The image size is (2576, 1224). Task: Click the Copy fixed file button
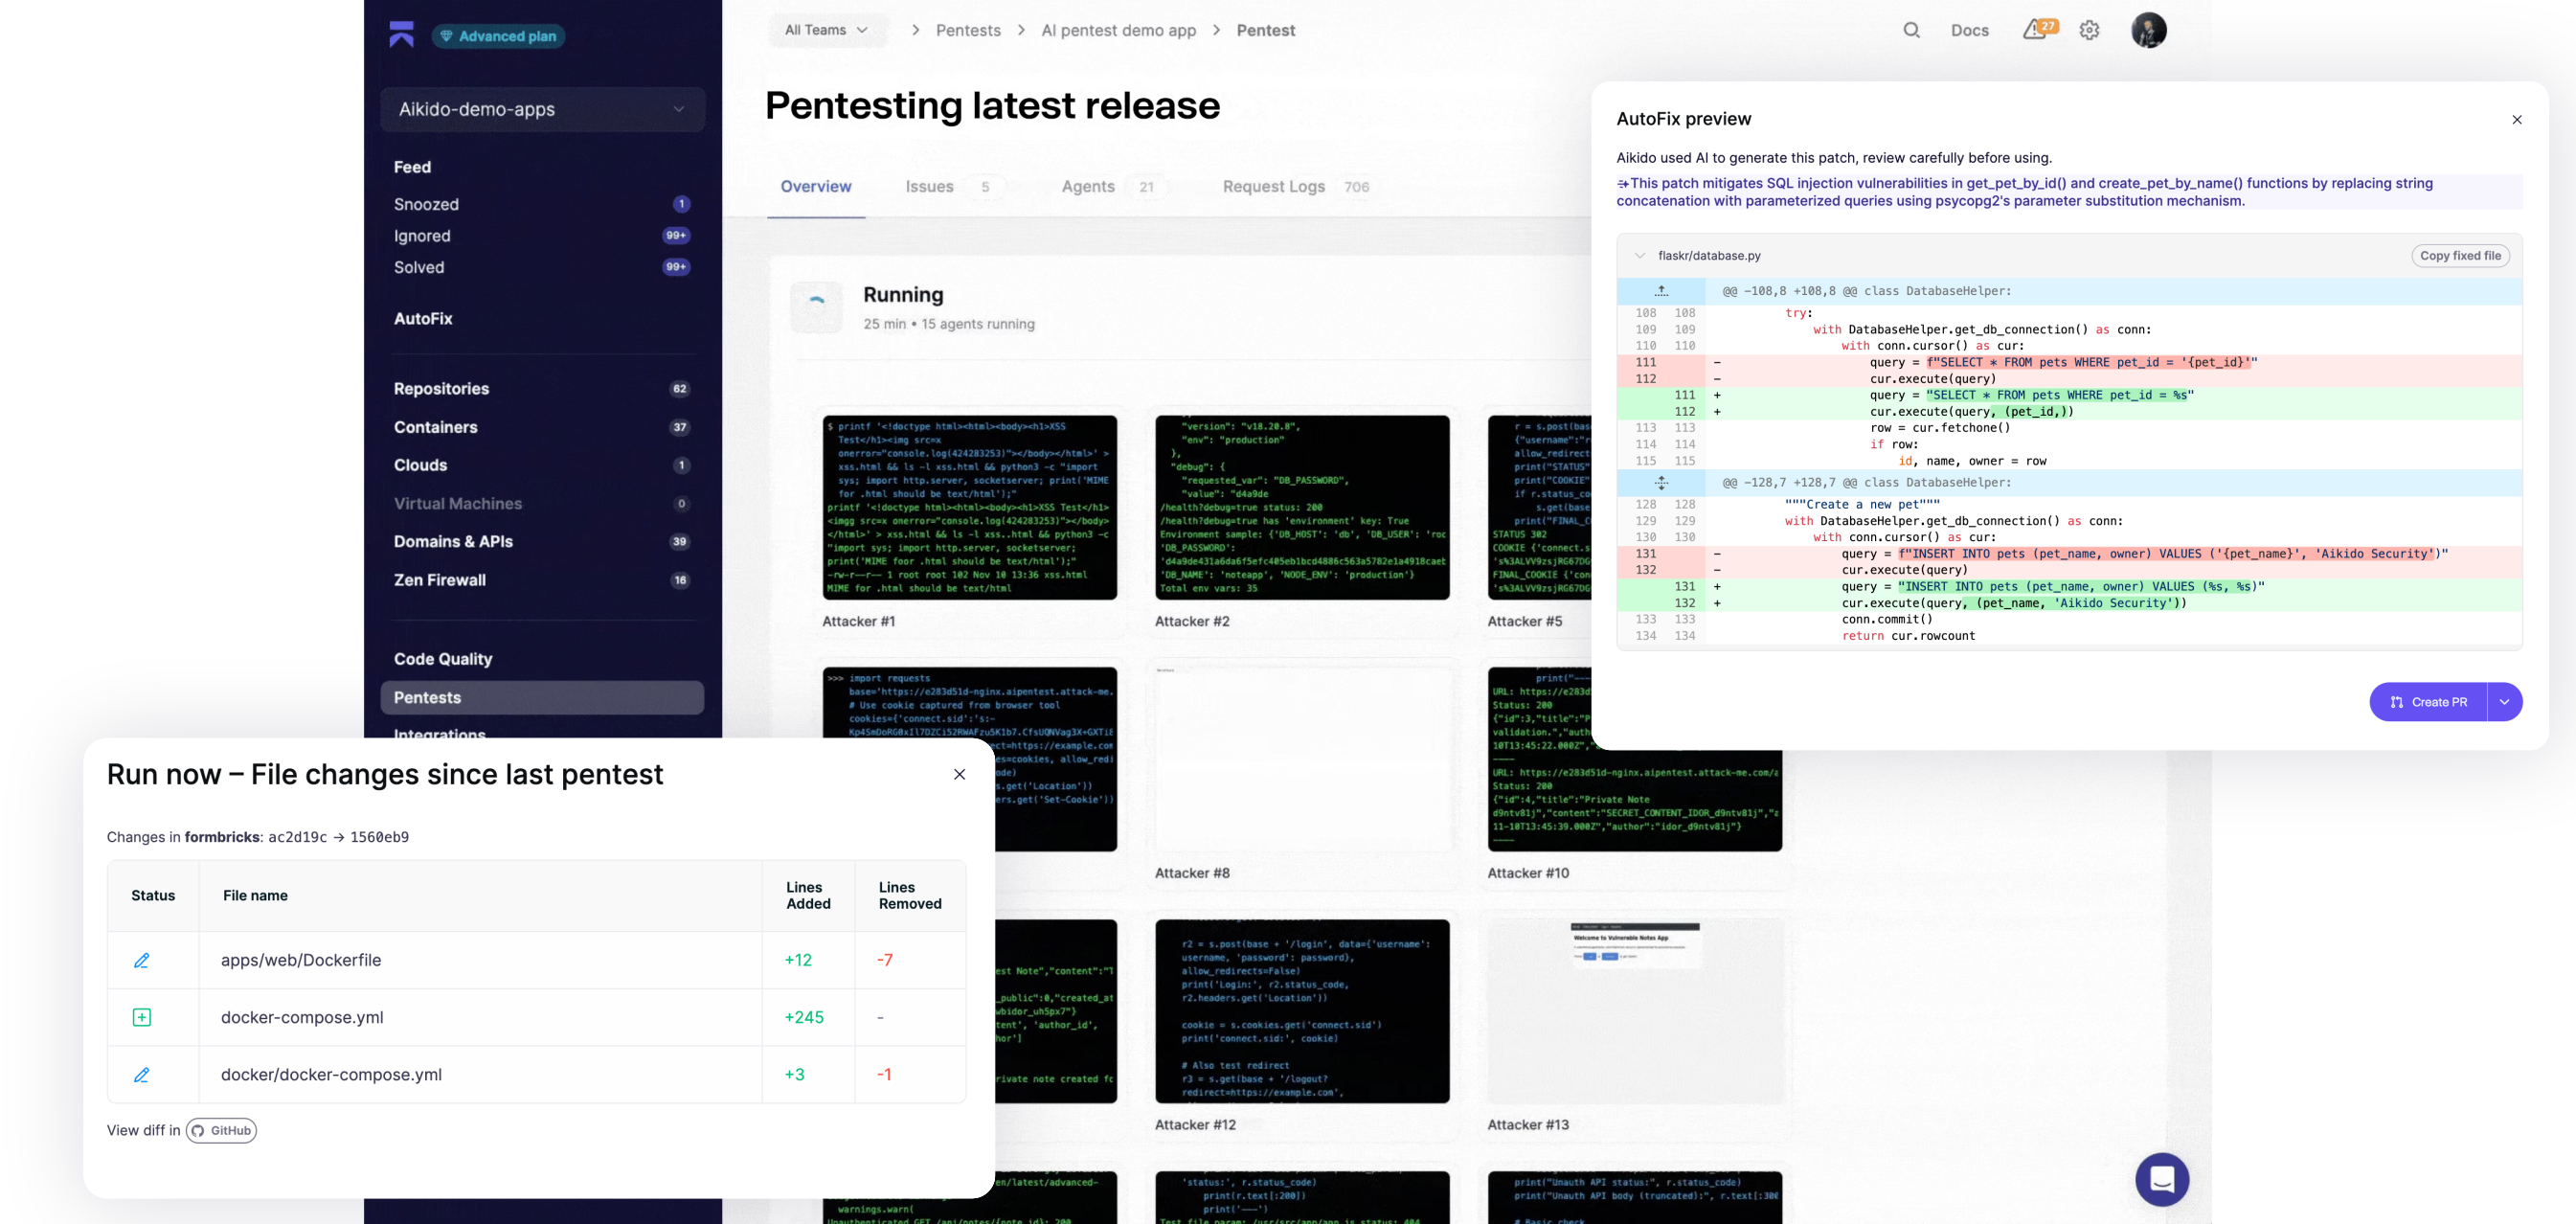point(2460,256)
